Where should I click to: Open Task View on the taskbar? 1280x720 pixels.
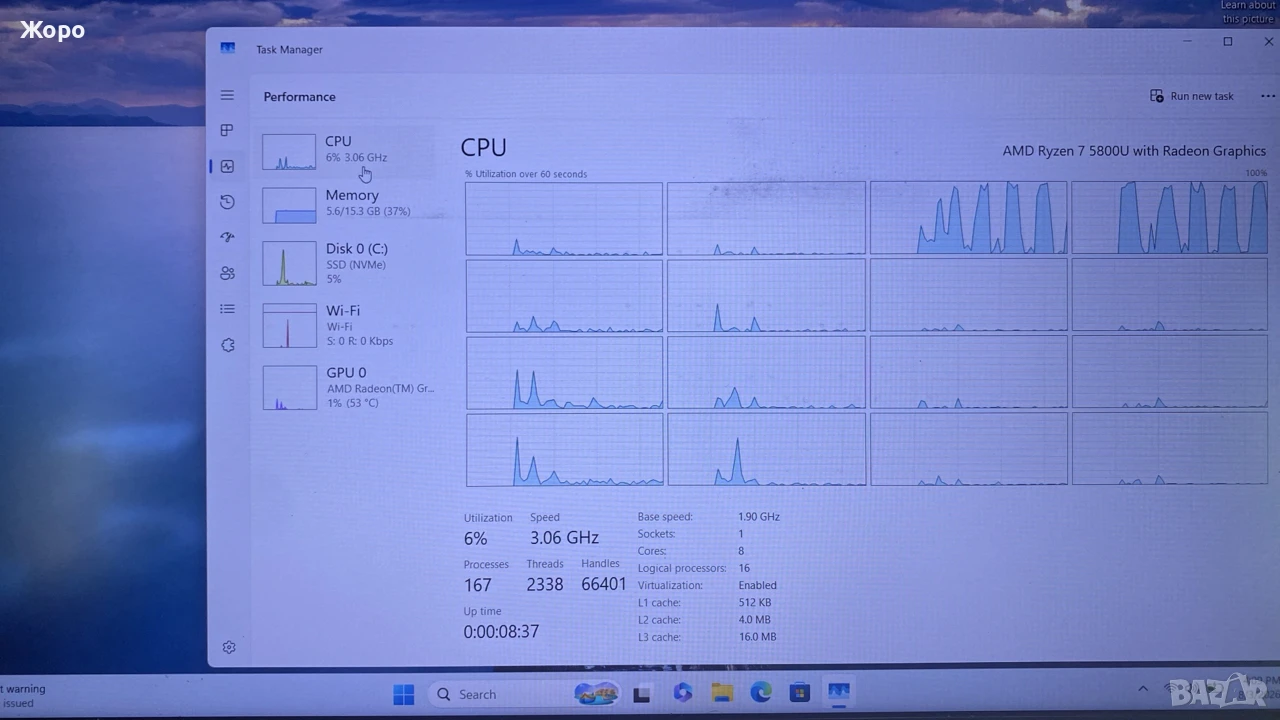point(642,694)
